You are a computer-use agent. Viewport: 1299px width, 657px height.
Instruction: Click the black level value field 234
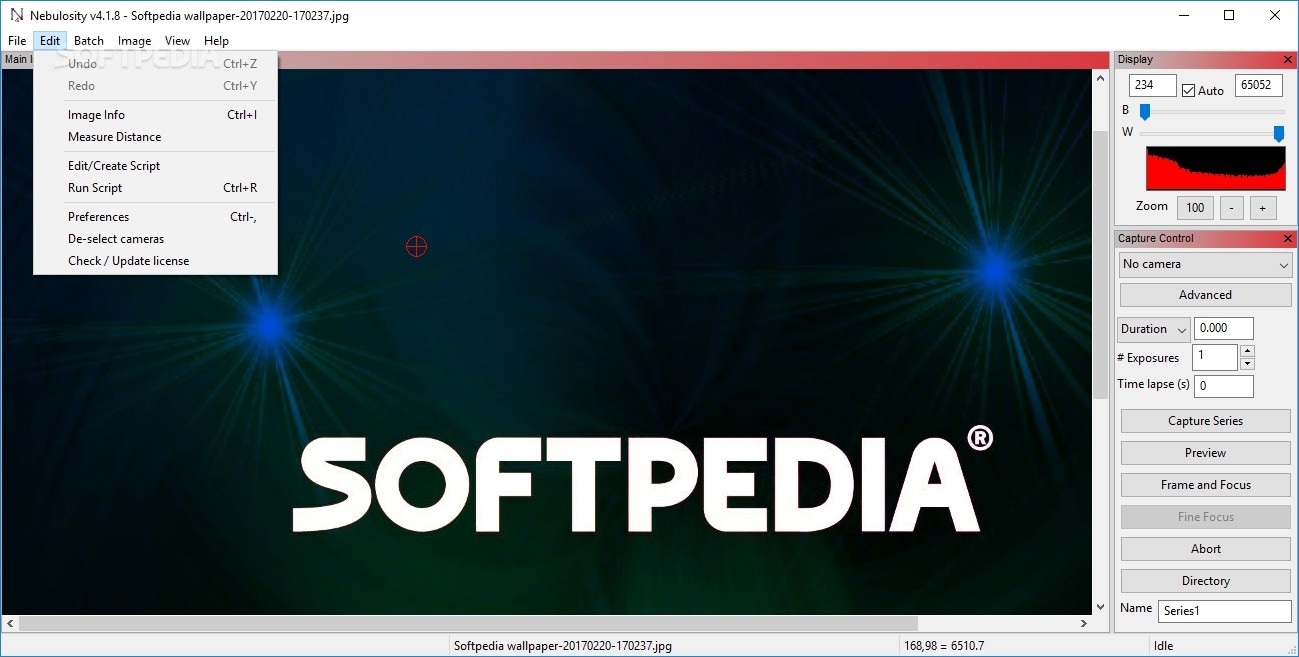(x=1152, y=86)
